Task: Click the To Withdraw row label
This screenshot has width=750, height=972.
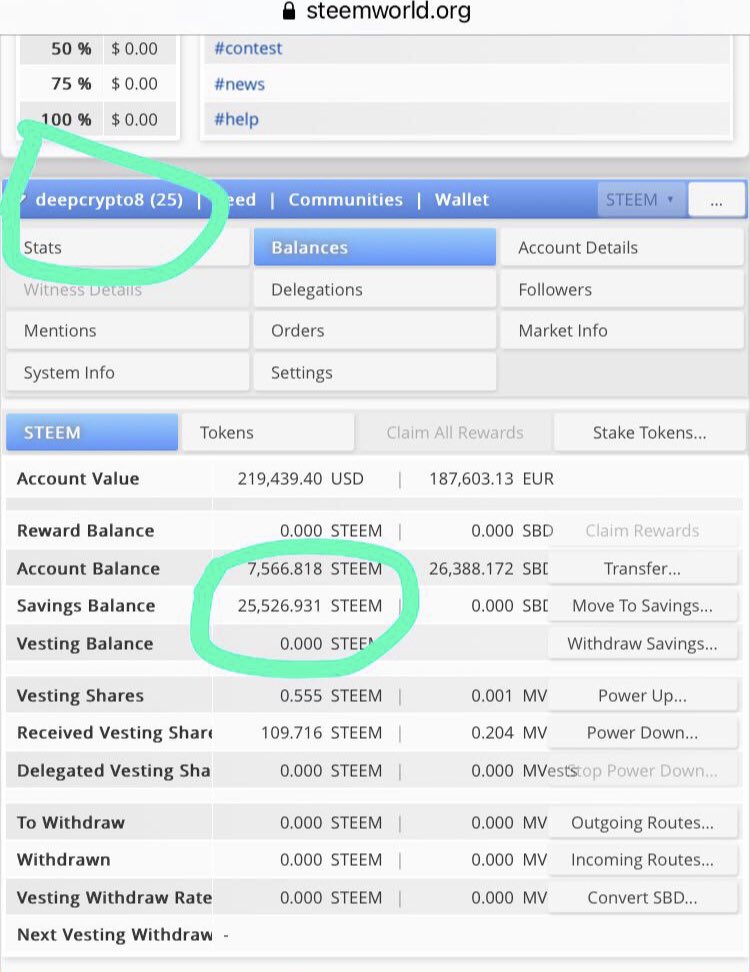Action: tap(71, 823)
